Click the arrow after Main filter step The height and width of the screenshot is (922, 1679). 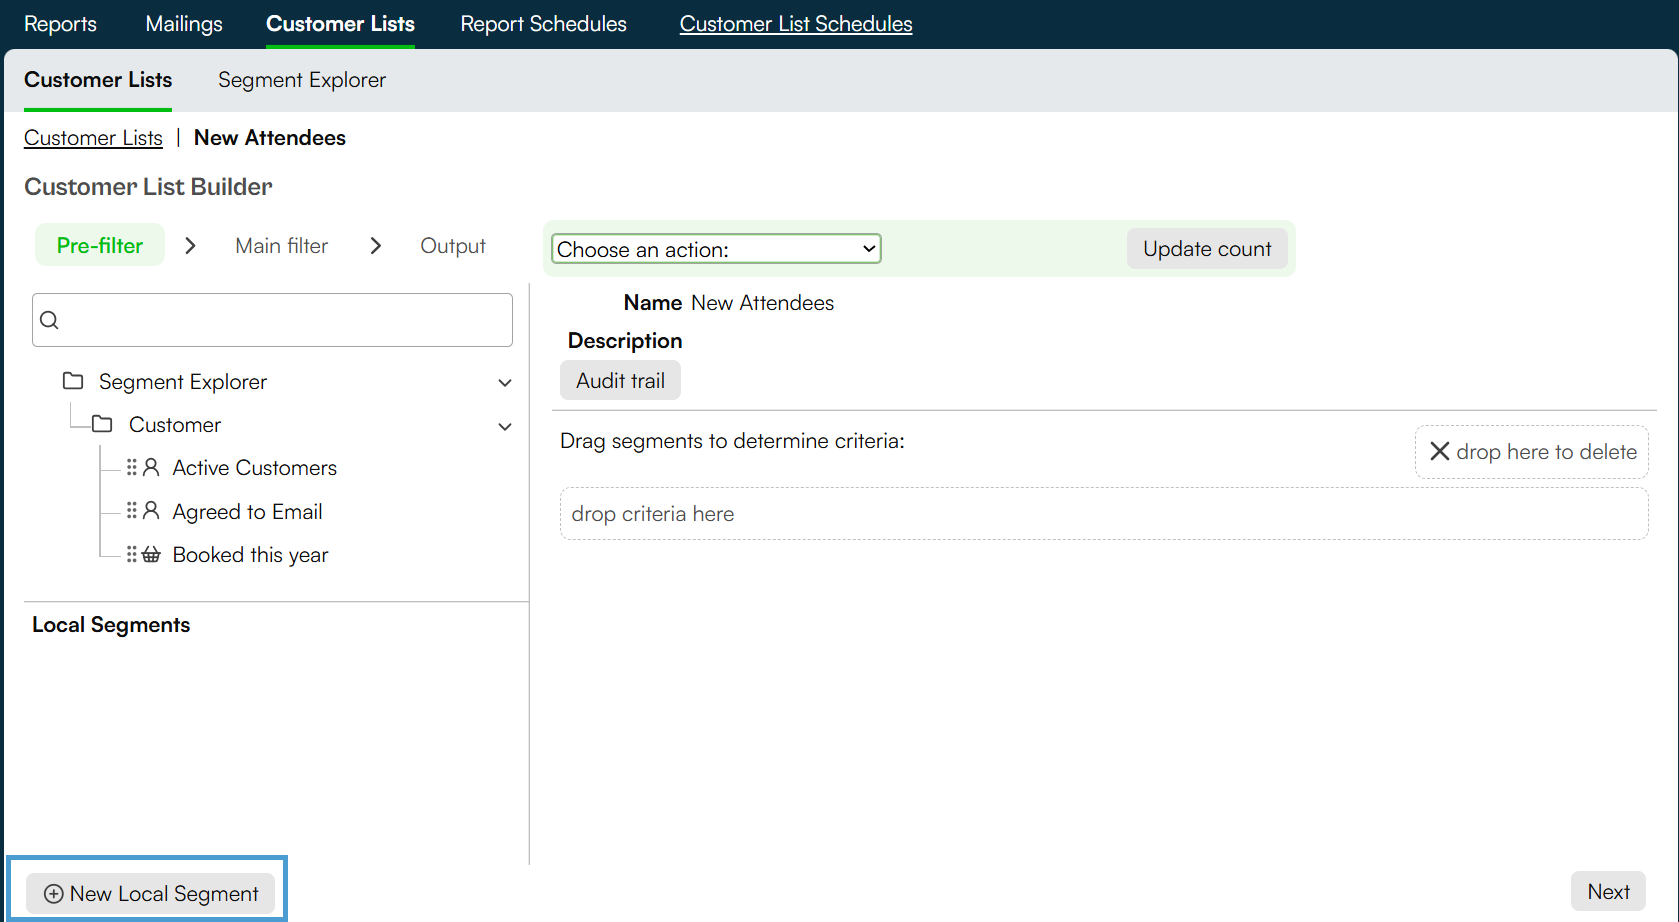click(x=375, y=246)
